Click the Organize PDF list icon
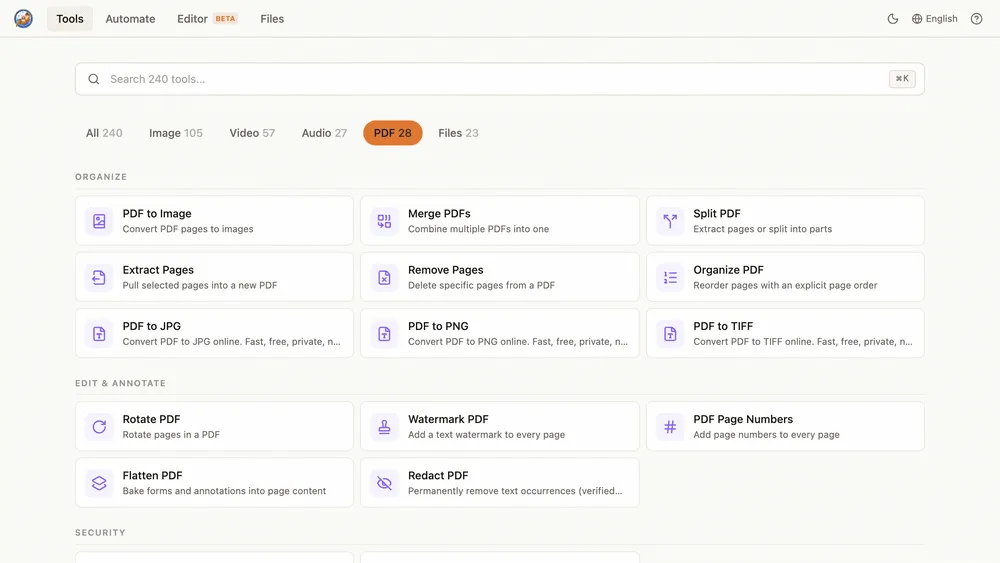 pos(670,277)
